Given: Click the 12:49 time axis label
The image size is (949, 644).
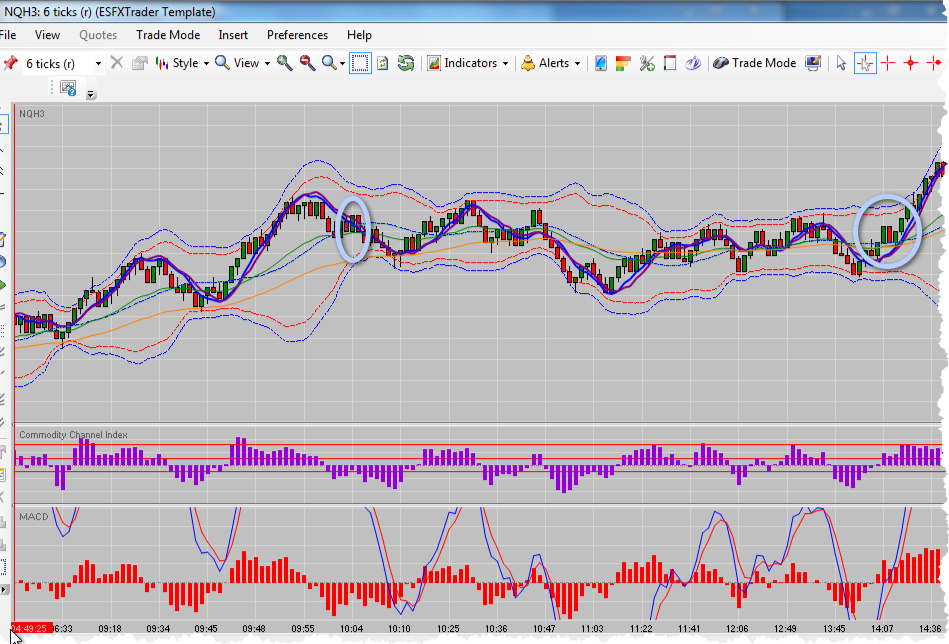Looking at the screenshot, I should pyautogui.click(x=785, y=628).
